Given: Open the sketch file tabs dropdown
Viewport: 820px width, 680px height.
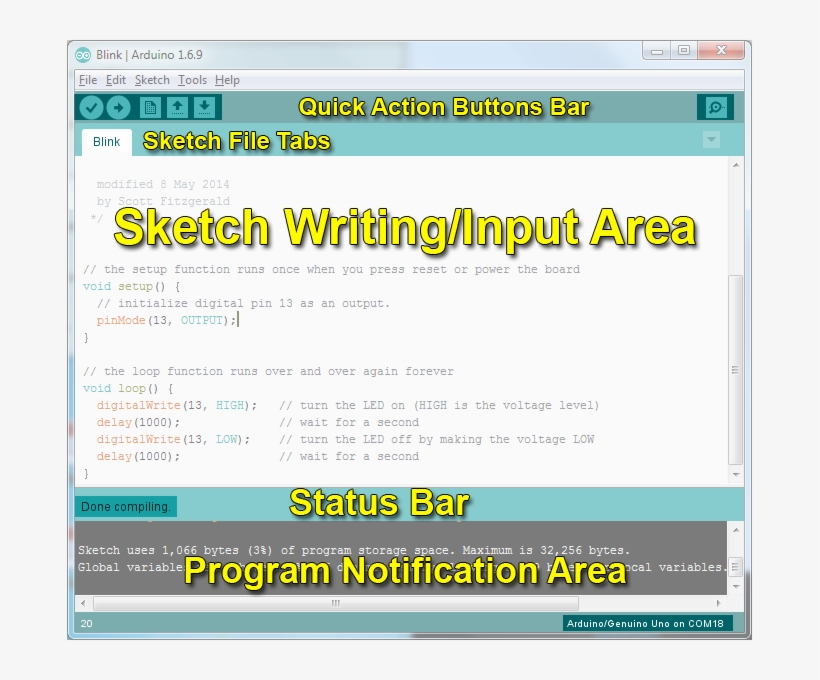Looking at the screenshot, I should (711, 140).
